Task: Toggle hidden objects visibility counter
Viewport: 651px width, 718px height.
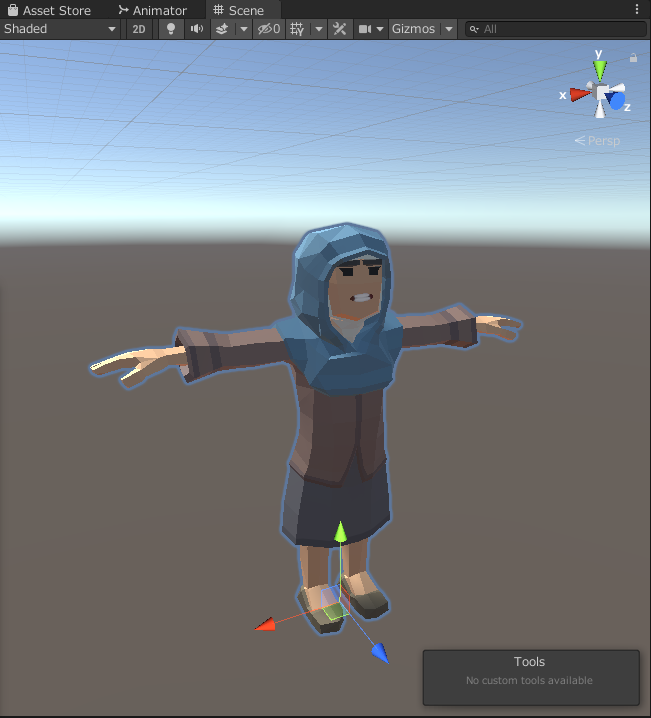Action: [269, 29]
